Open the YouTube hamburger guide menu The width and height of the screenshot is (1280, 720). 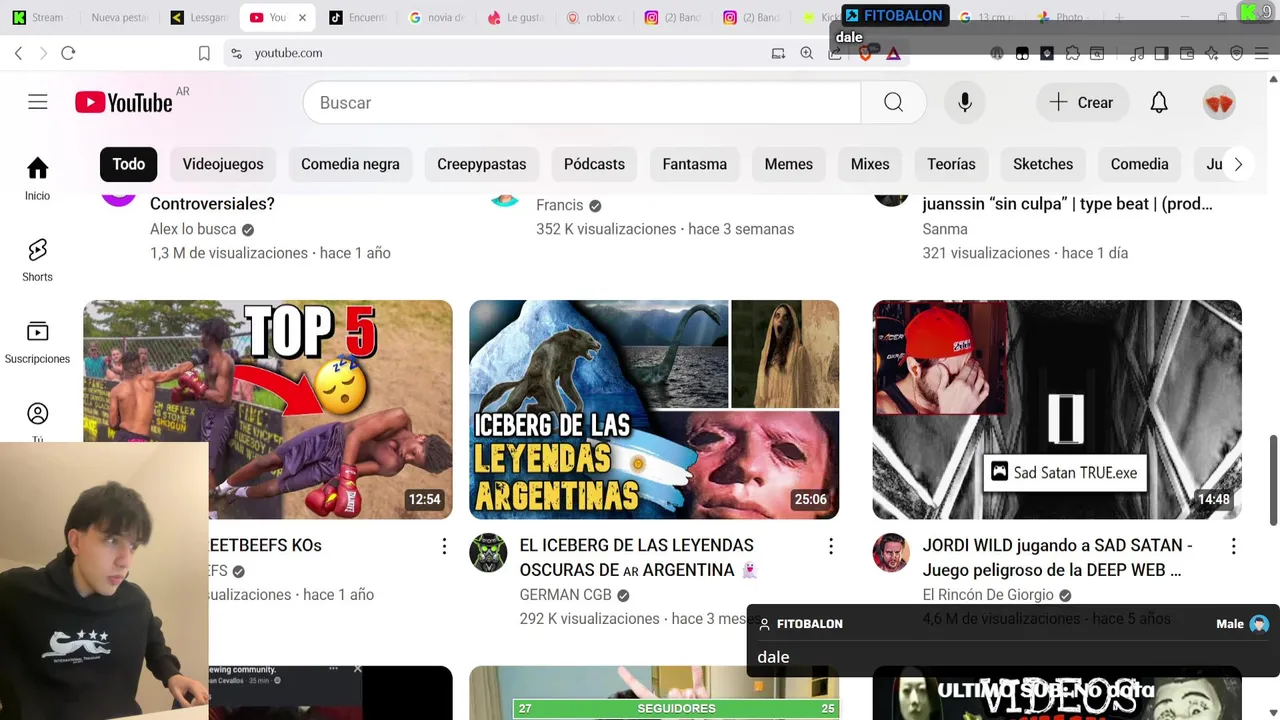[x=38, y=102]
